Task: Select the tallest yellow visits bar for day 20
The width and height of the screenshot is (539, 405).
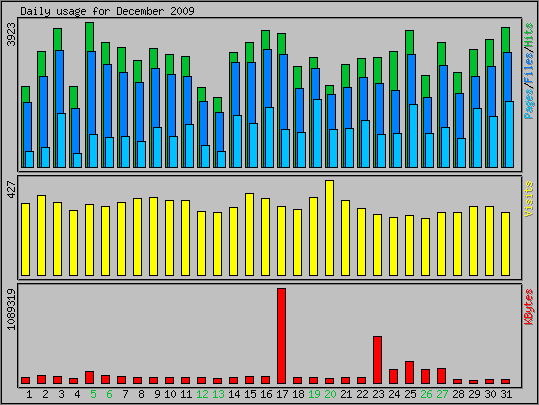Action: tap(329, 228)
